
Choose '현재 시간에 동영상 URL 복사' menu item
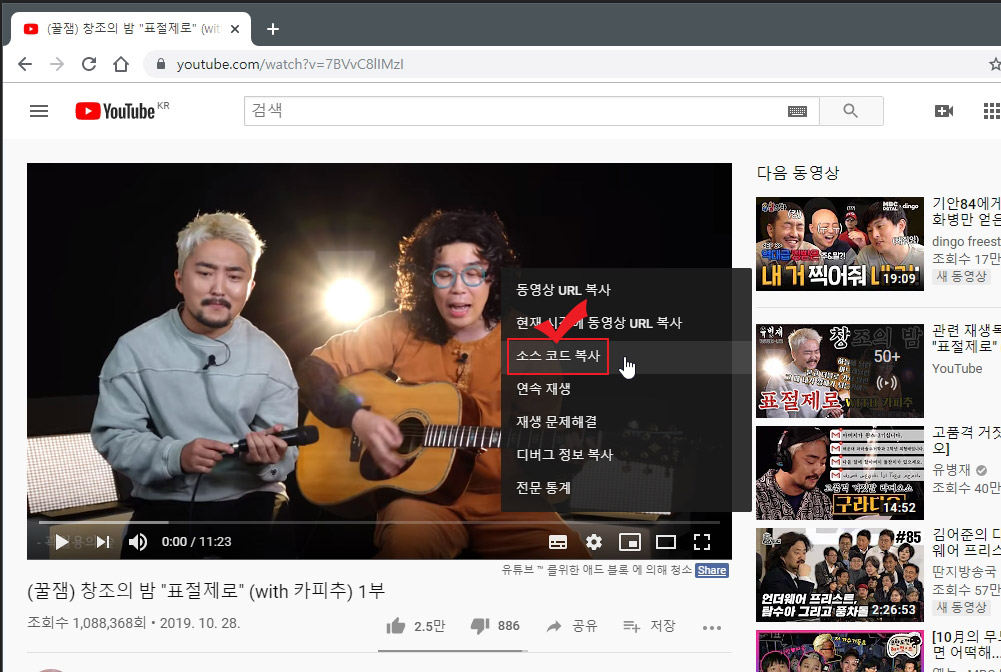626,323
